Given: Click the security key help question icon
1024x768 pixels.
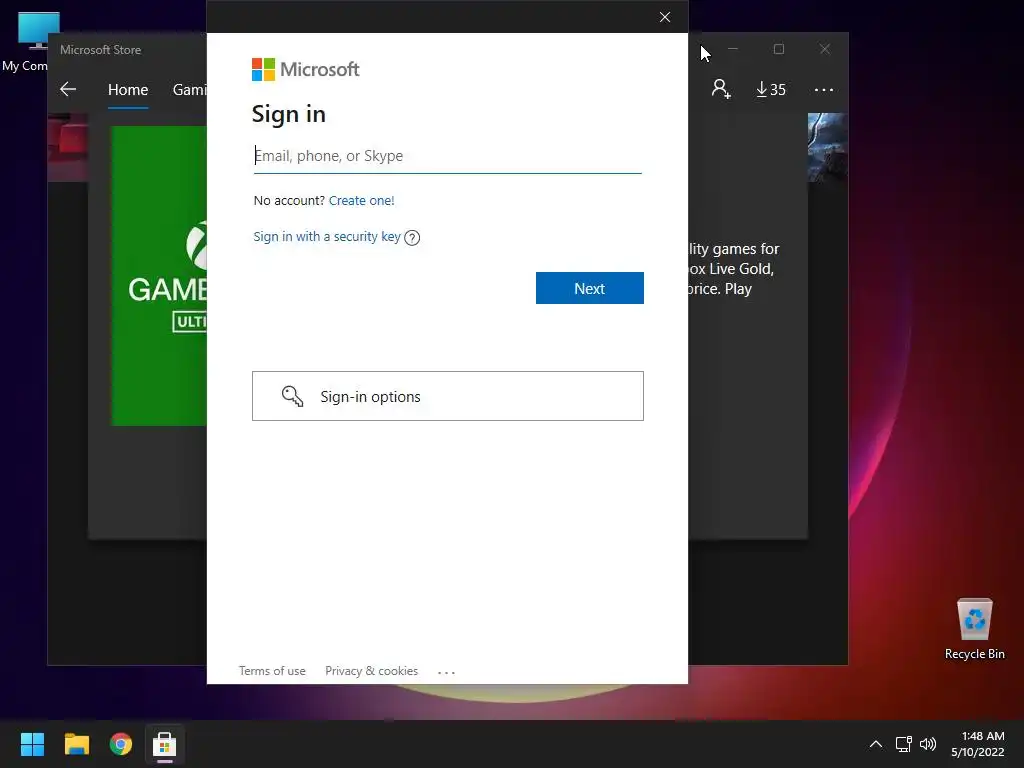Looking at the screenshot, I should [x=412, y=238].
